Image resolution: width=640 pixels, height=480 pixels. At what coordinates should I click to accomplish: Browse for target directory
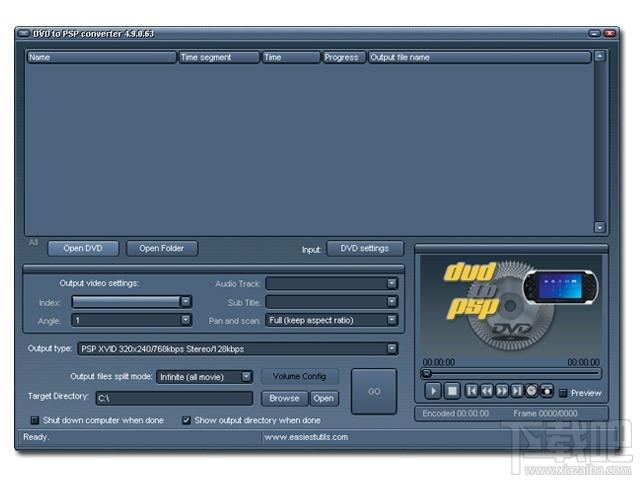[x=284, y=398]
